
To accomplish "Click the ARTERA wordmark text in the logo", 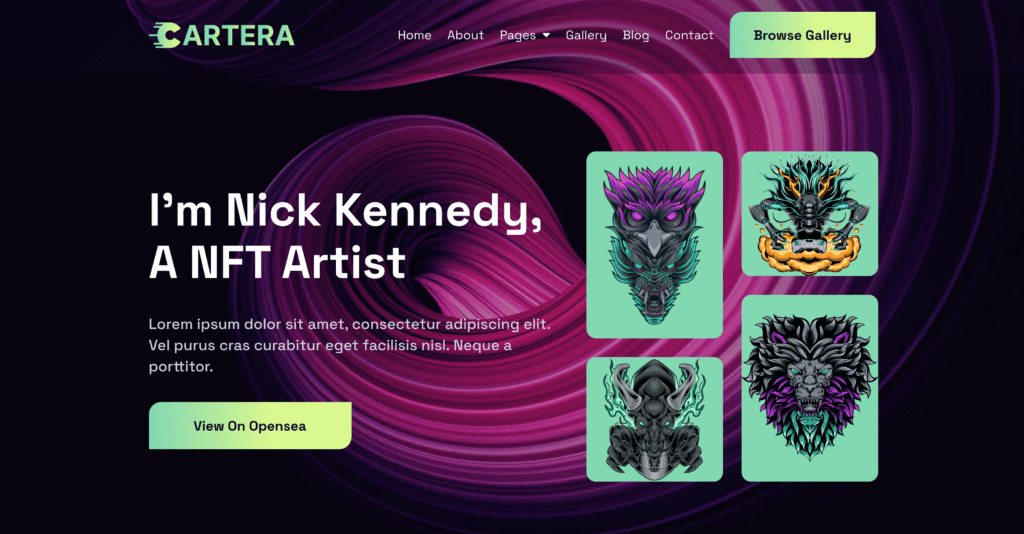I will [238, 36].
